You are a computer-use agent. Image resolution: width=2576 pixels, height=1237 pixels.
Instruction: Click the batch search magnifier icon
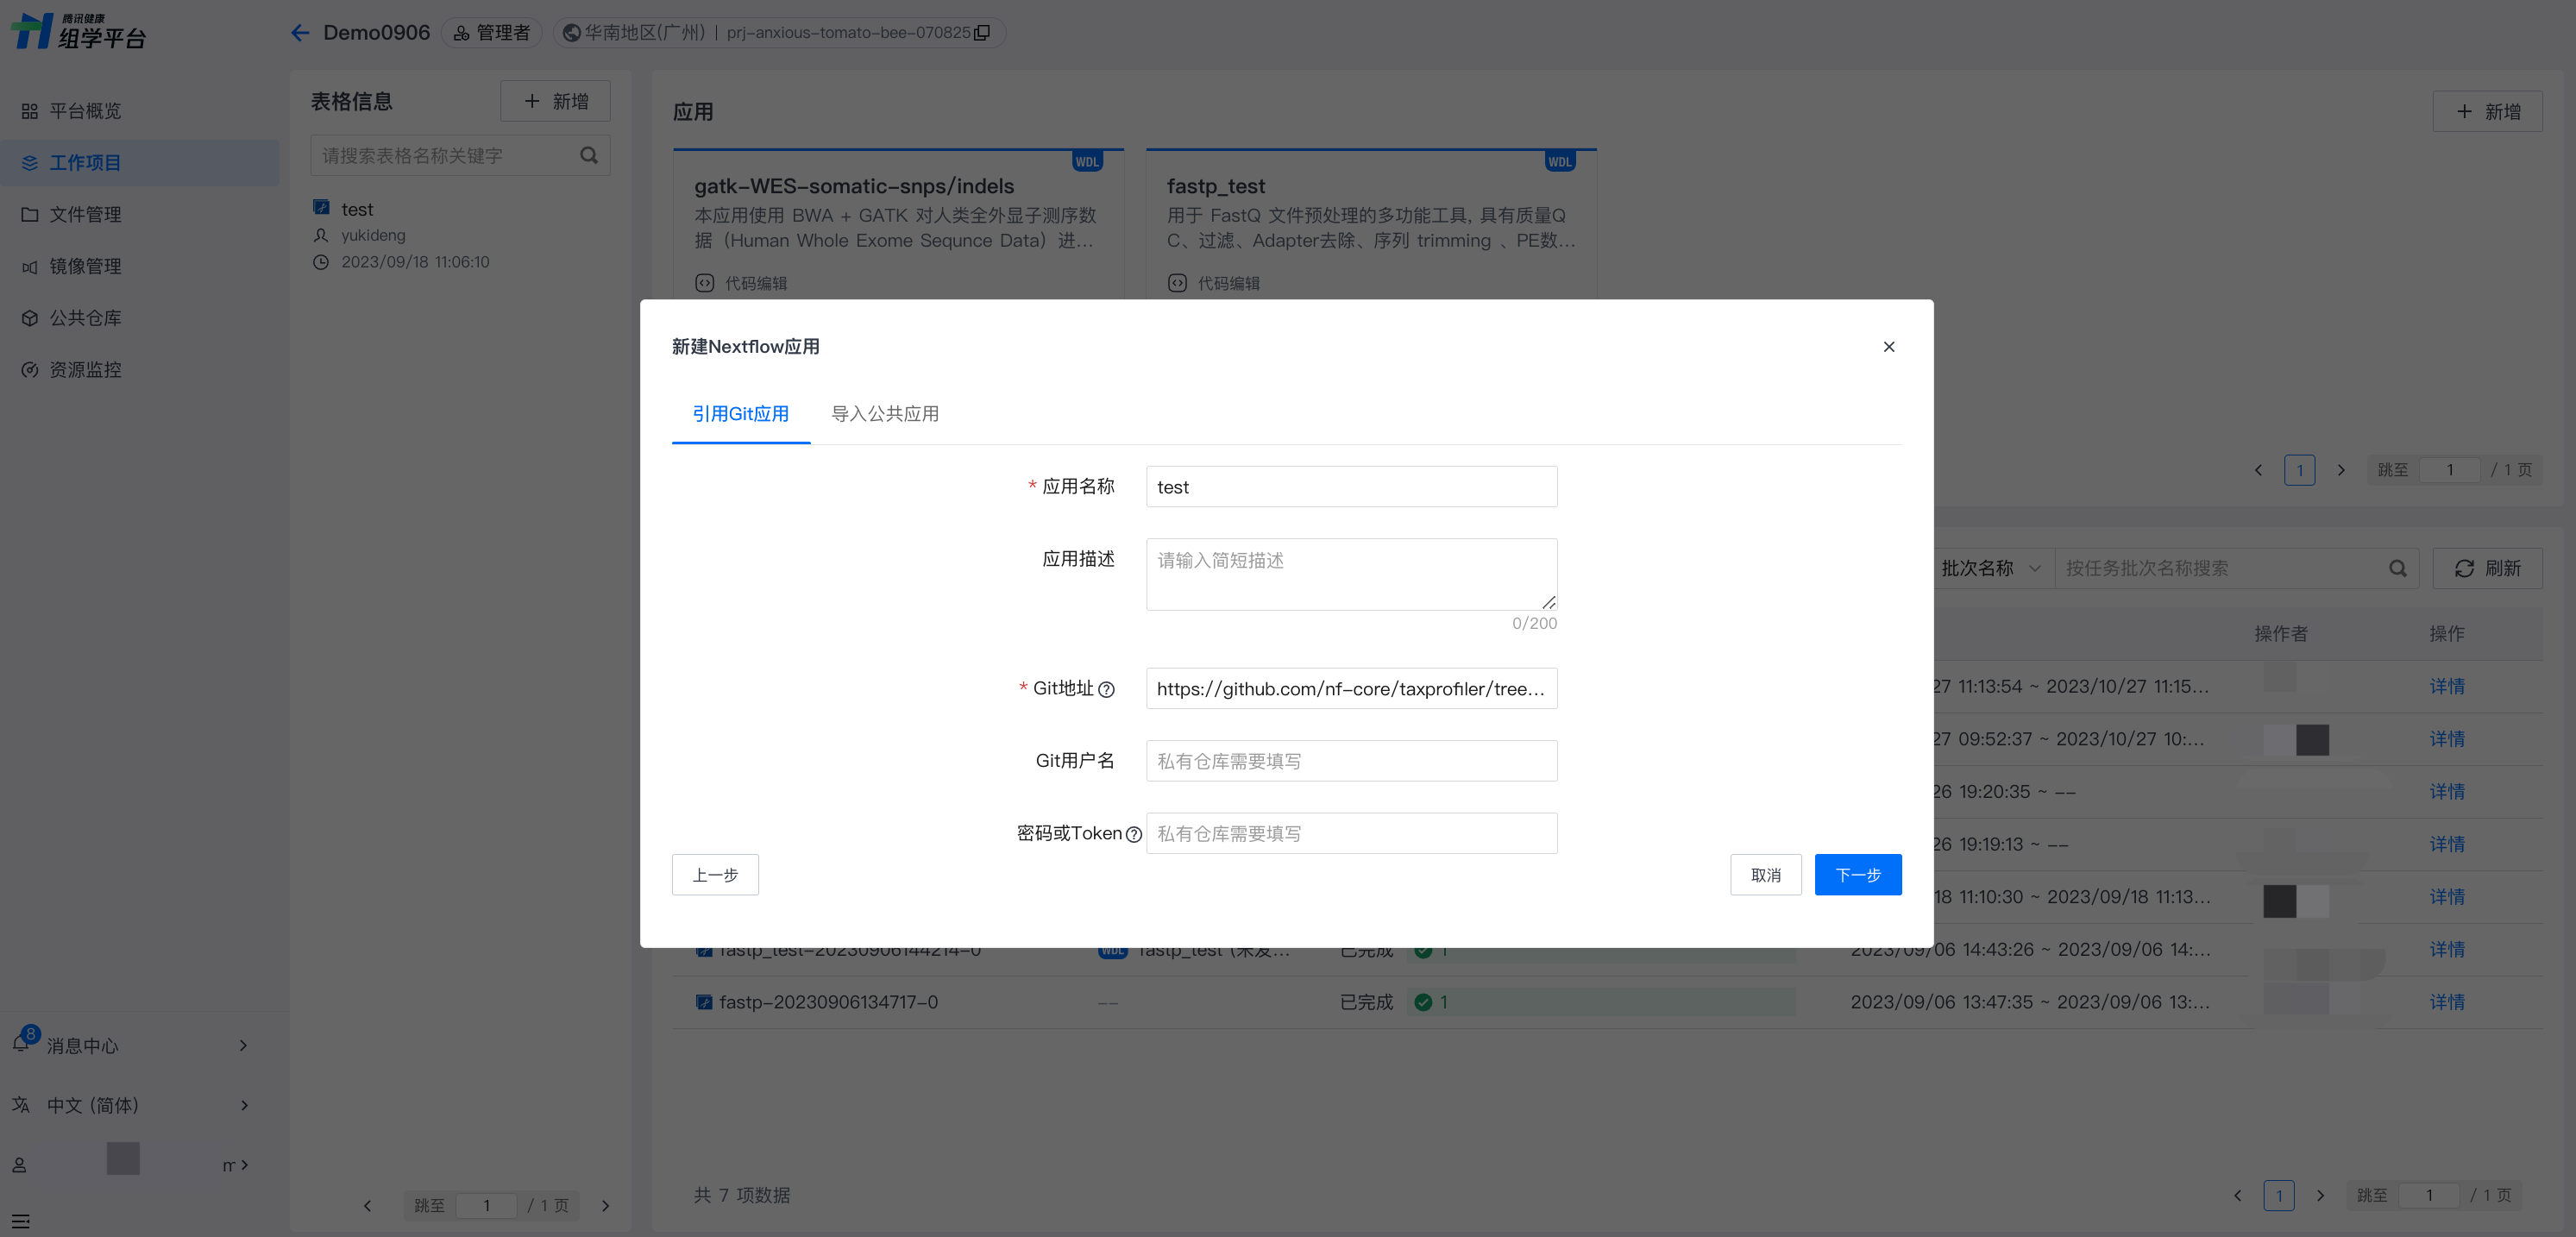[2397, 568]
